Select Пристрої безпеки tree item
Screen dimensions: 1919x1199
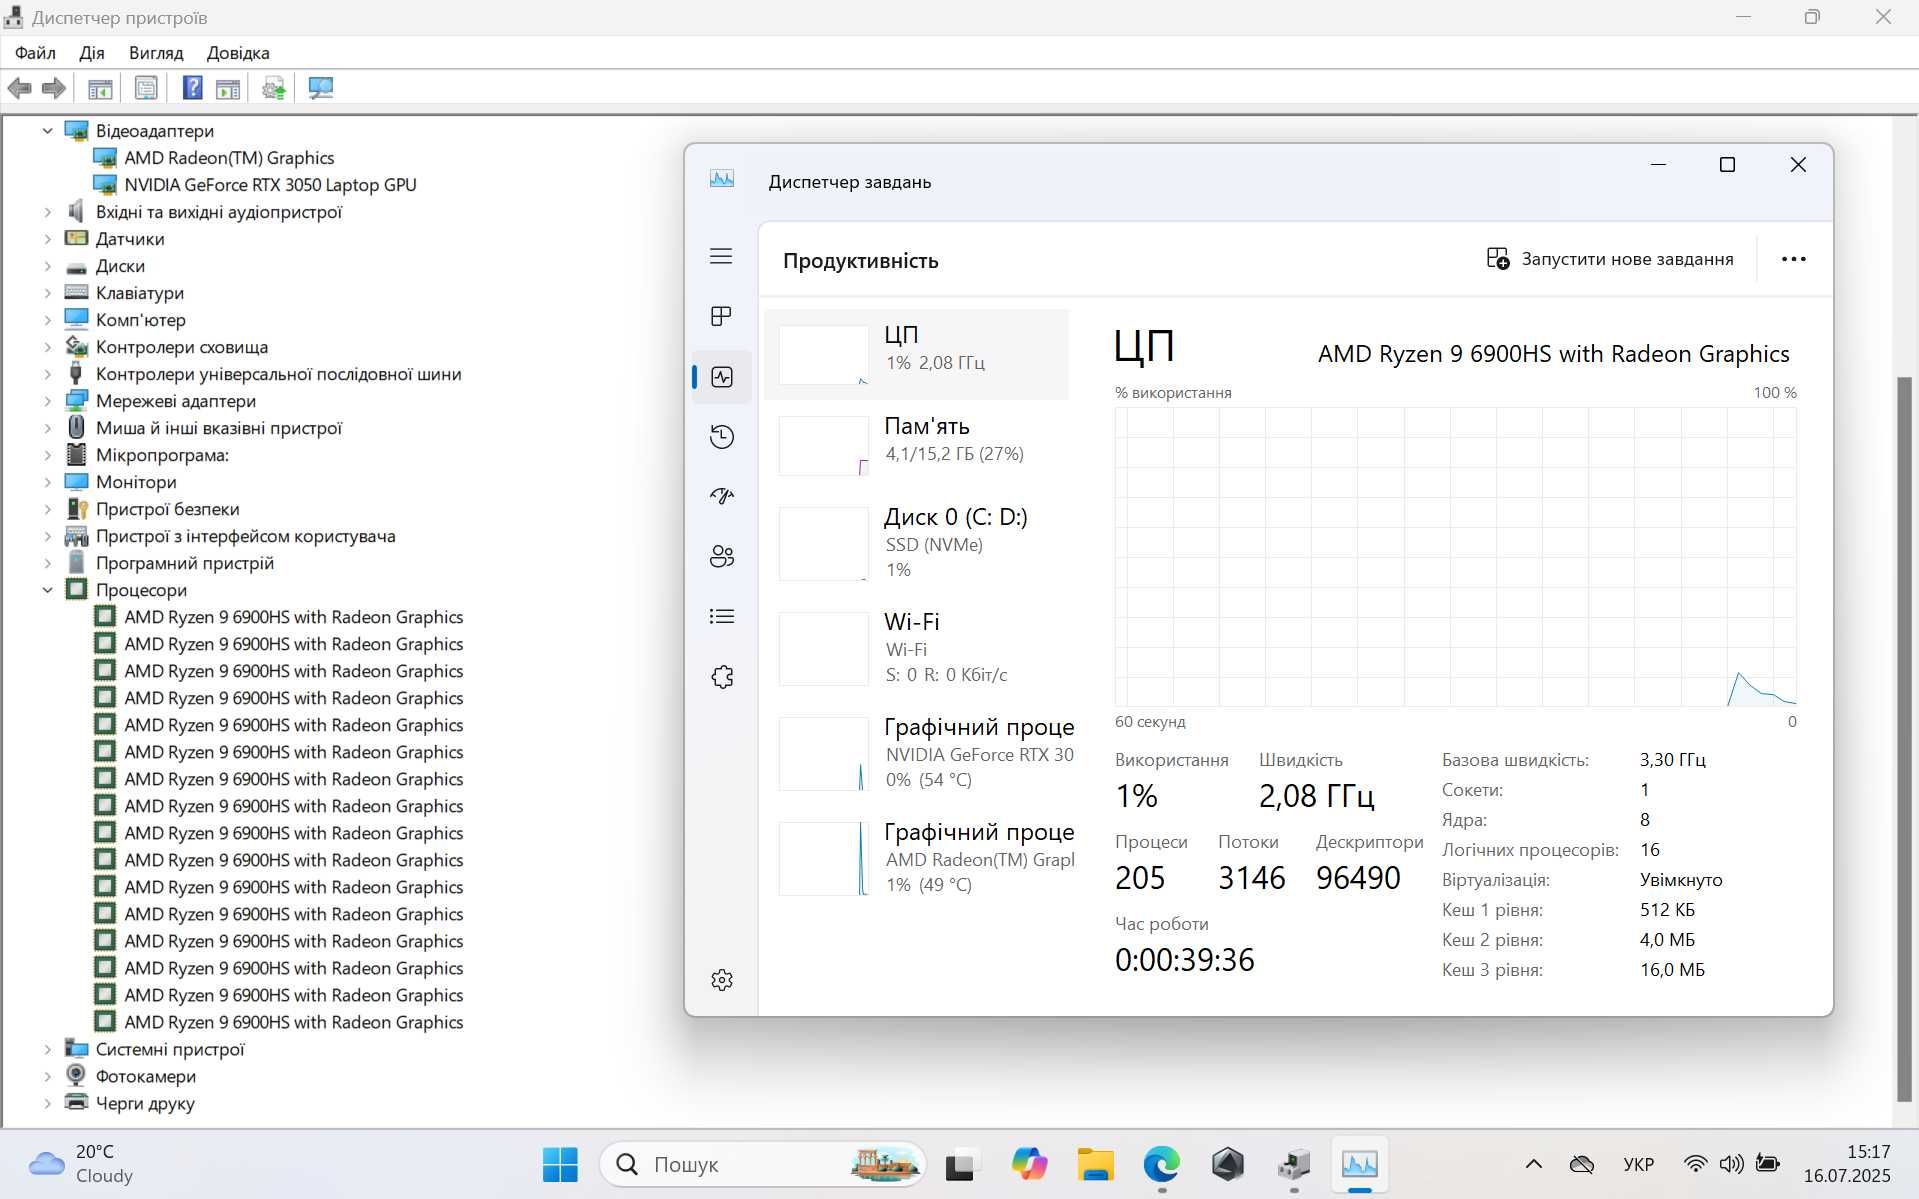pos(167,509)
